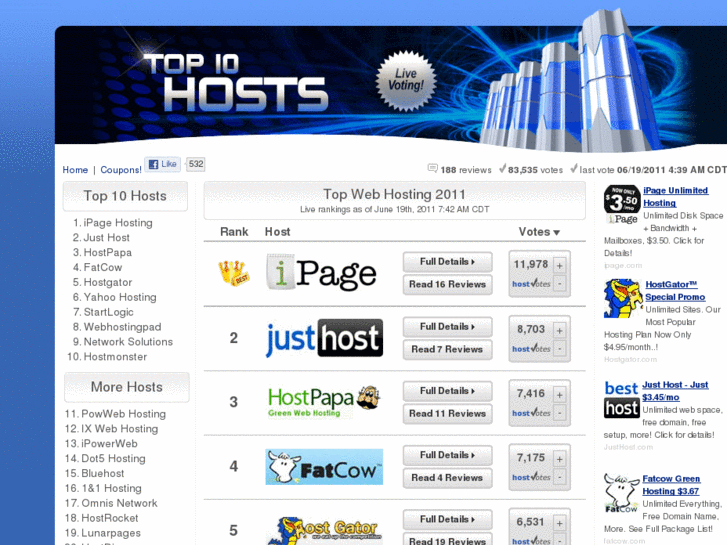Click the HostGator mascot ad thumbnail
Screen dimensions: 727x545
[624, 298]
